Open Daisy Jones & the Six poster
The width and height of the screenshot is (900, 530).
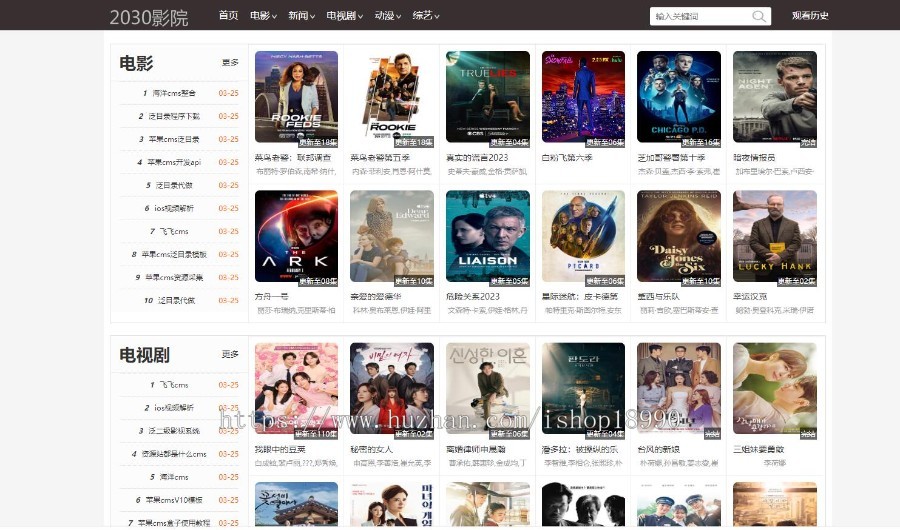[x=679, y=238]
